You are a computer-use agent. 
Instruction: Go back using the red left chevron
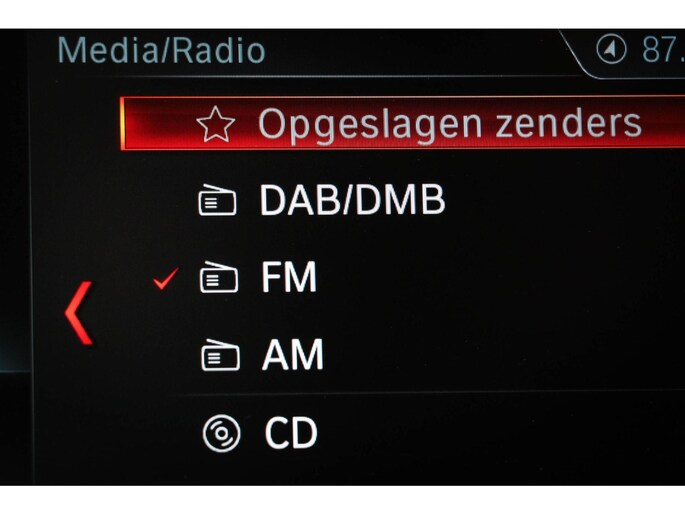pos(79,313)
